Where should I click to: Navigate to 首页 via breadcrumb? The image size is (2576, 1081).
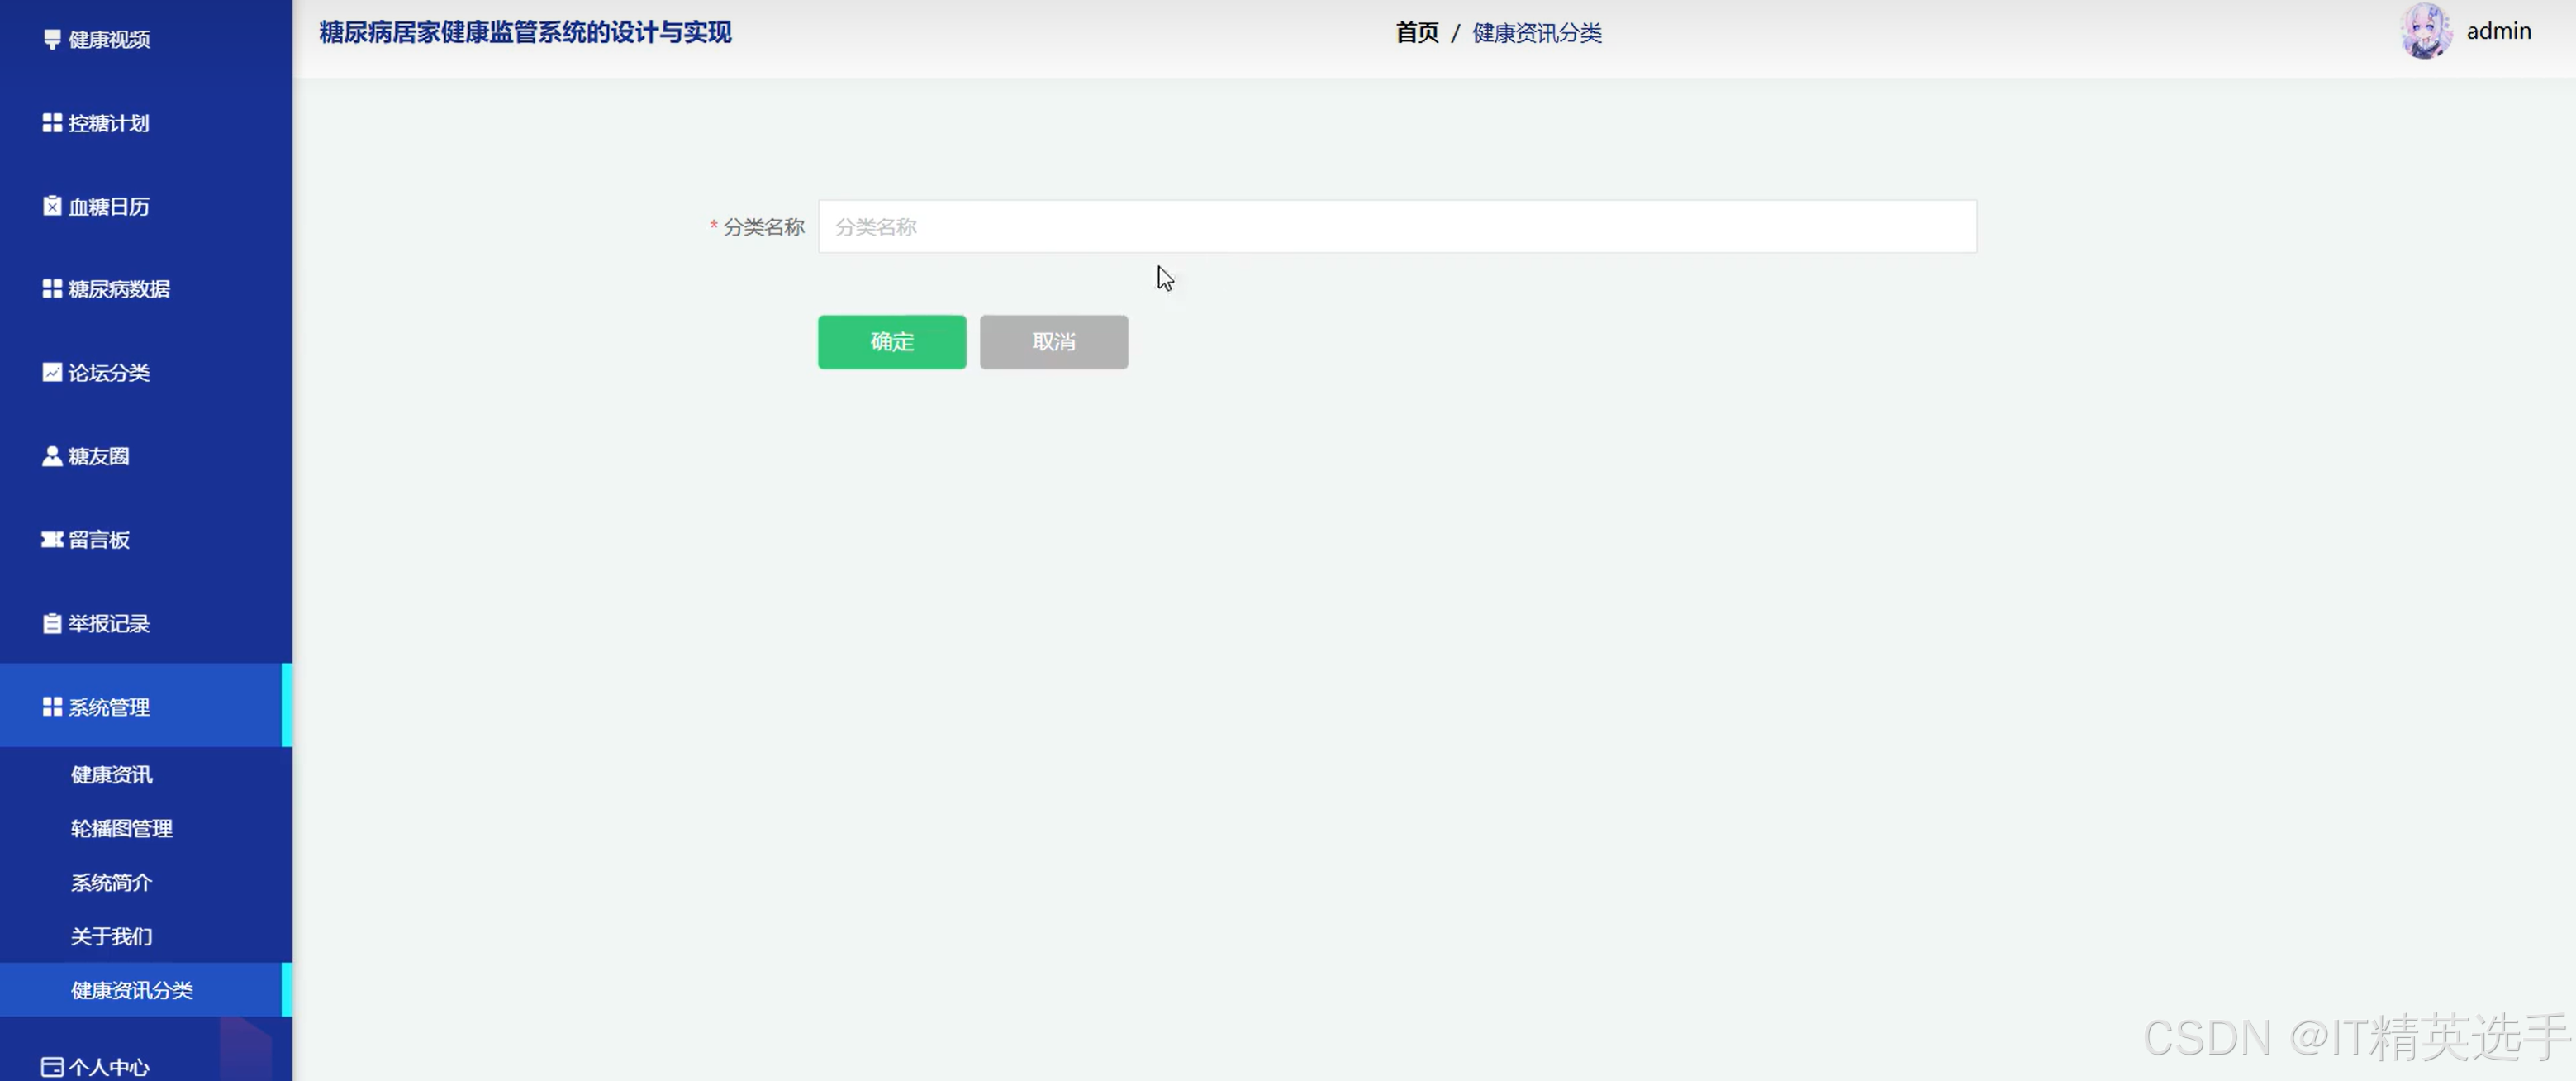[x=1416, y=32]
